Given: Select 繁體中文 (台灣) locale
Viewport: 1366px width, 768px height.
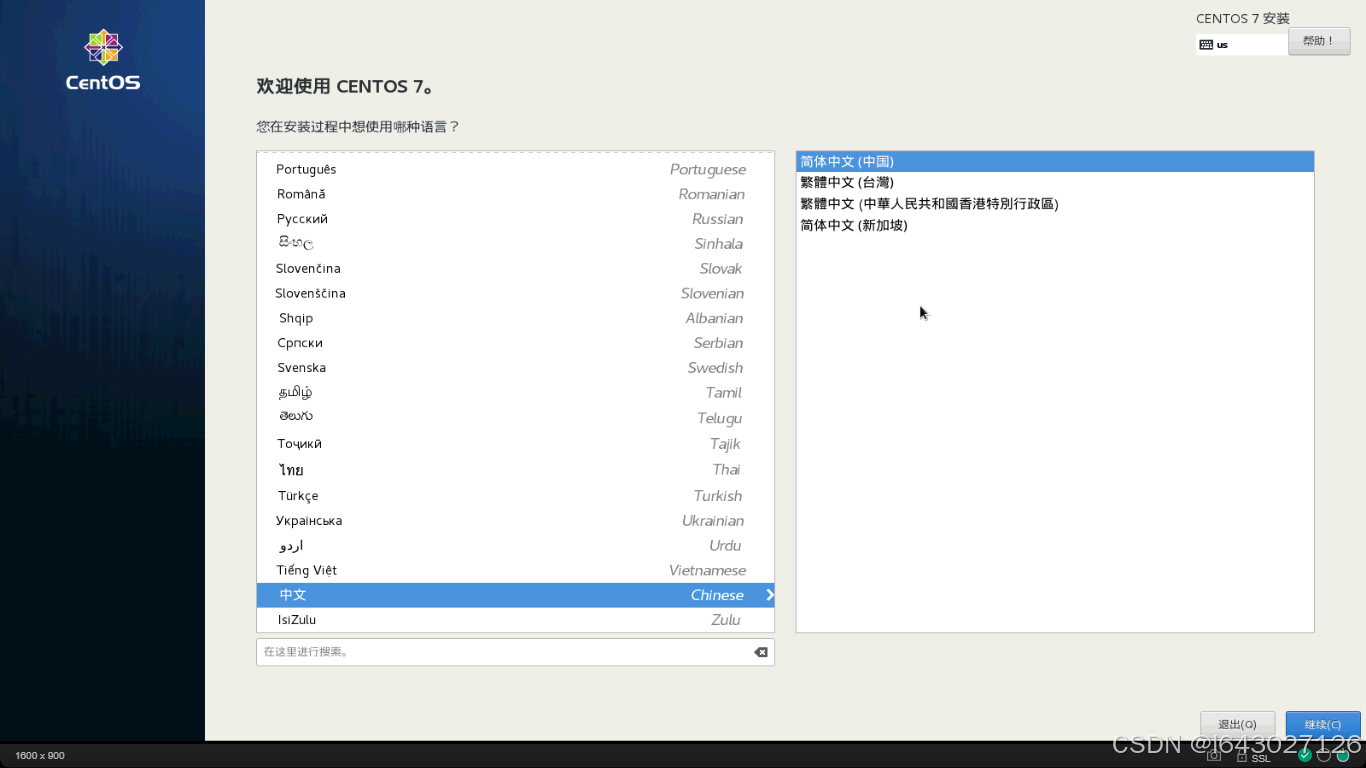Looking at the screenshot, I should tap(1055, 183).
